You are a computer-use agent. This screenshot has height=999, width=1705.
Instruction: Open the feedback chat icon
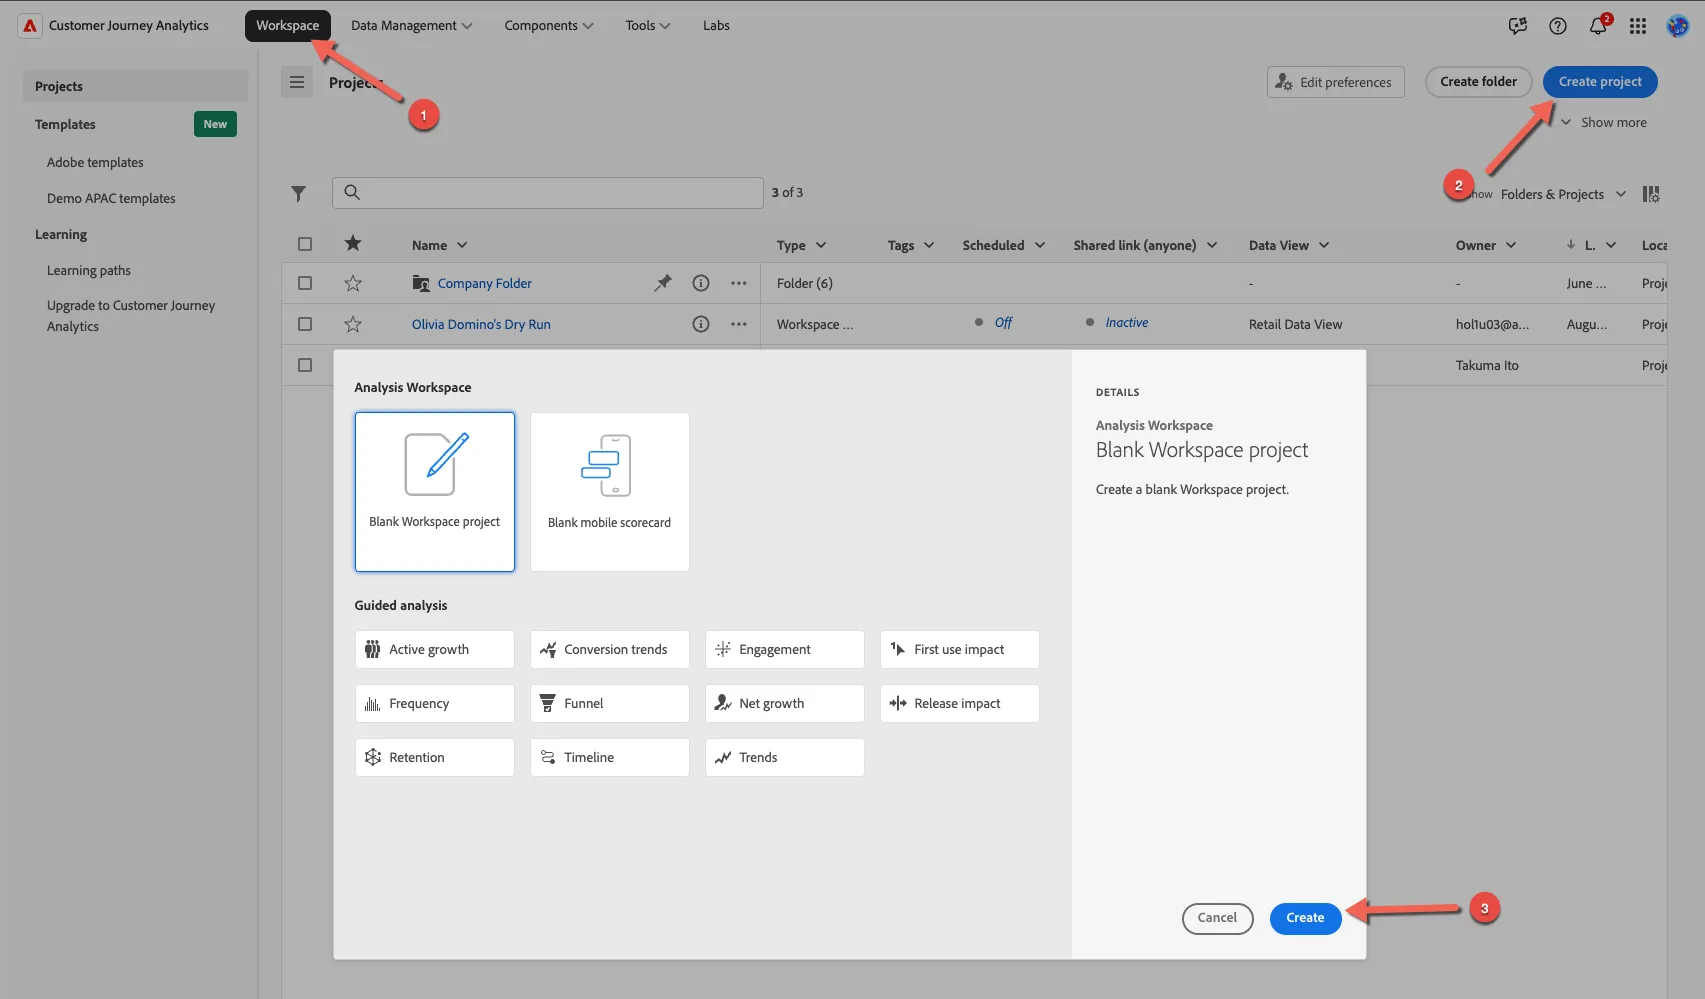(1517, 26)
